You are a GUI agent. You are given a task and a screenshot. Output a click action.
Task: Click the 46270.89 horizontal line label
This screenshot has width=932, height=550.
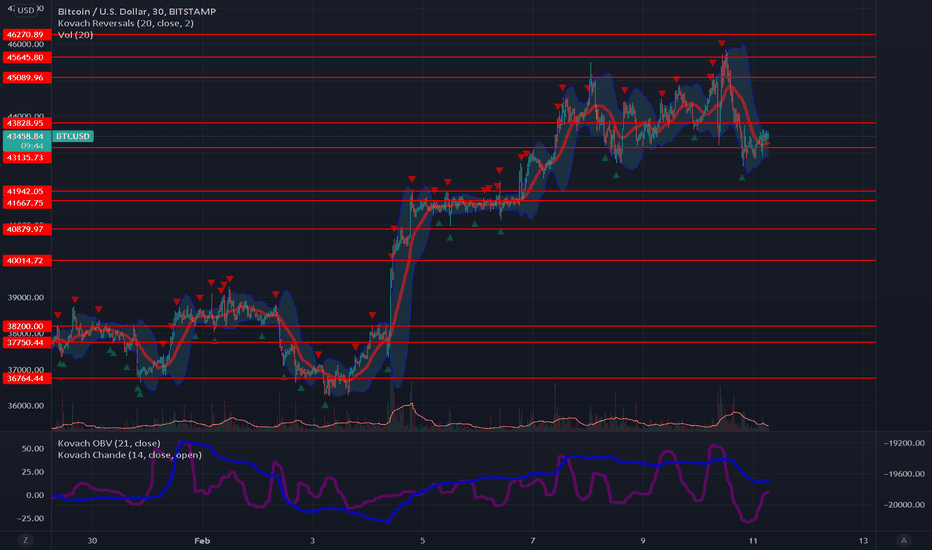tap(27, 34)
